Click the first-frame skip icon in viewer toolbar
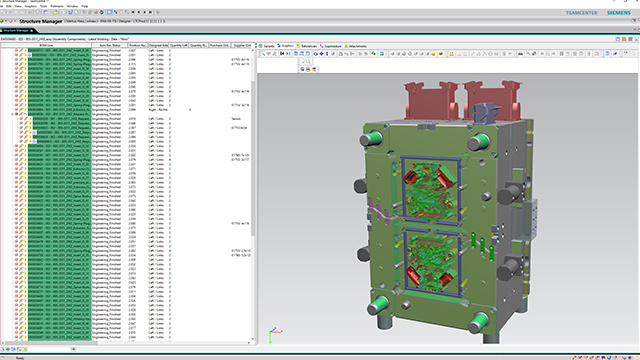640x360 pixels. pyautogui.click(x=282, y=53)
